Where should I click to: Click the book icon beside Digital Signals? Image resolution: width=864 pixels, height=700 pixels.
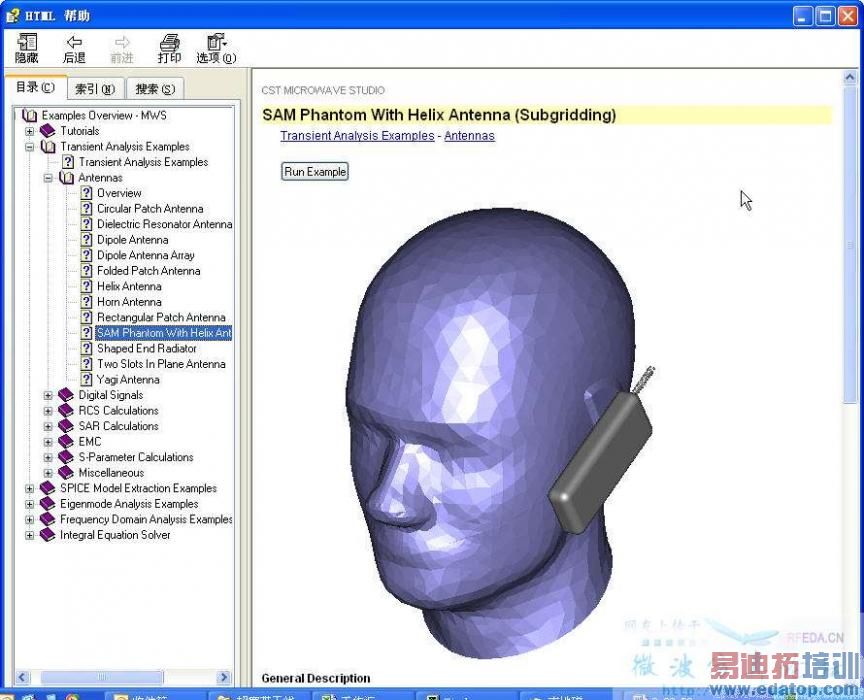66,395
